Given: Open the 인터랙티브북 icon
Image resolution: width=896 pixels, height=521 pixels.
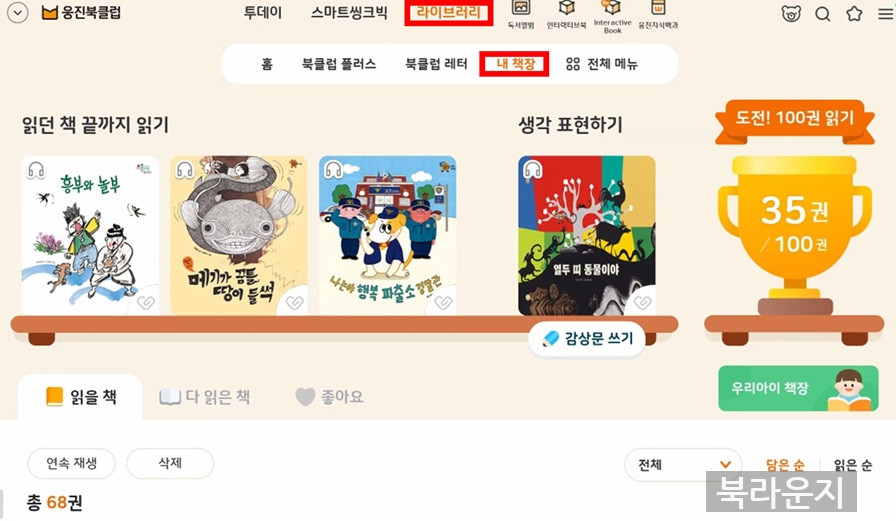Looking at the screenshot, I should tap(566, 15).
